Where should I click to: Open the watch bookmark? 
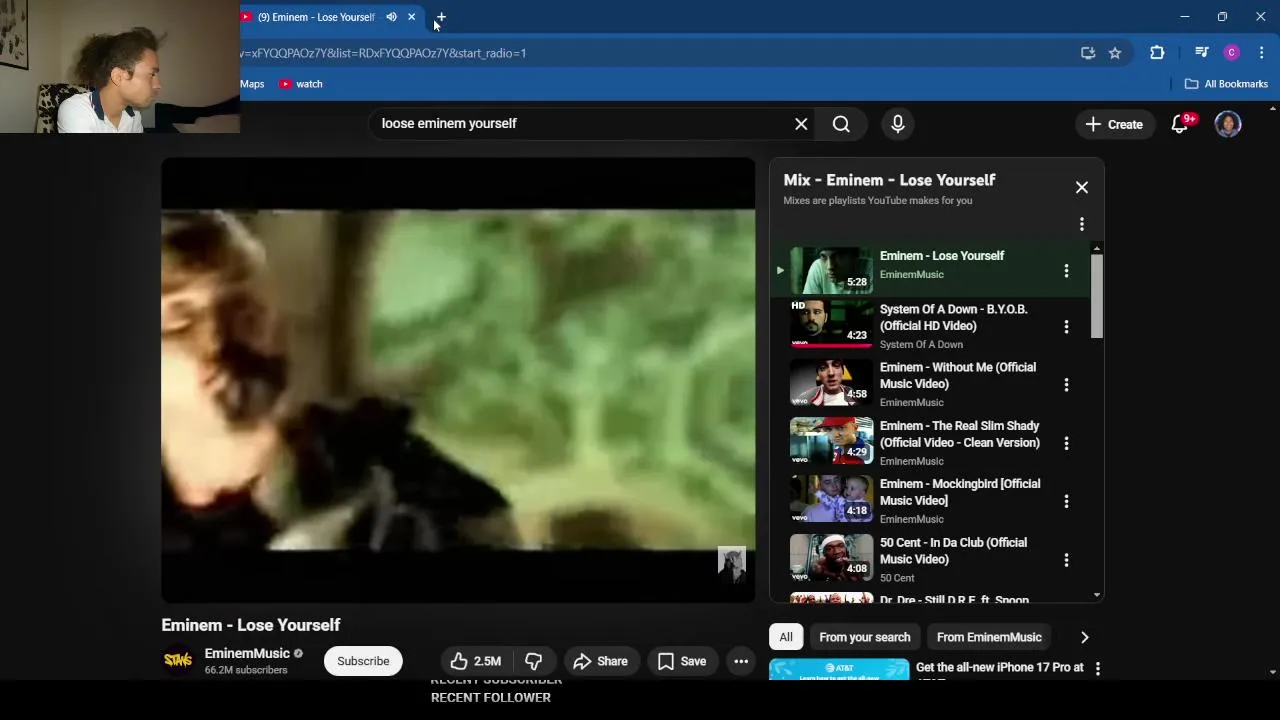click(301, 84)
